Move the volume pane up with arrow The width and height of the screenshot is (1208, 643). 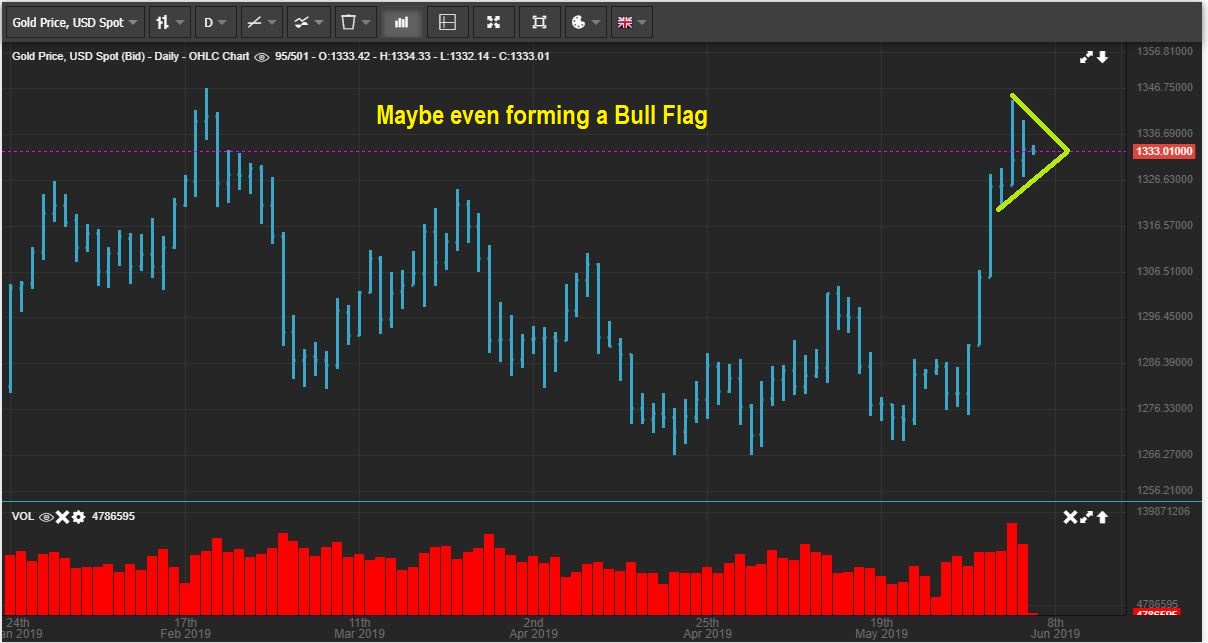click(x=1102, y=517)
